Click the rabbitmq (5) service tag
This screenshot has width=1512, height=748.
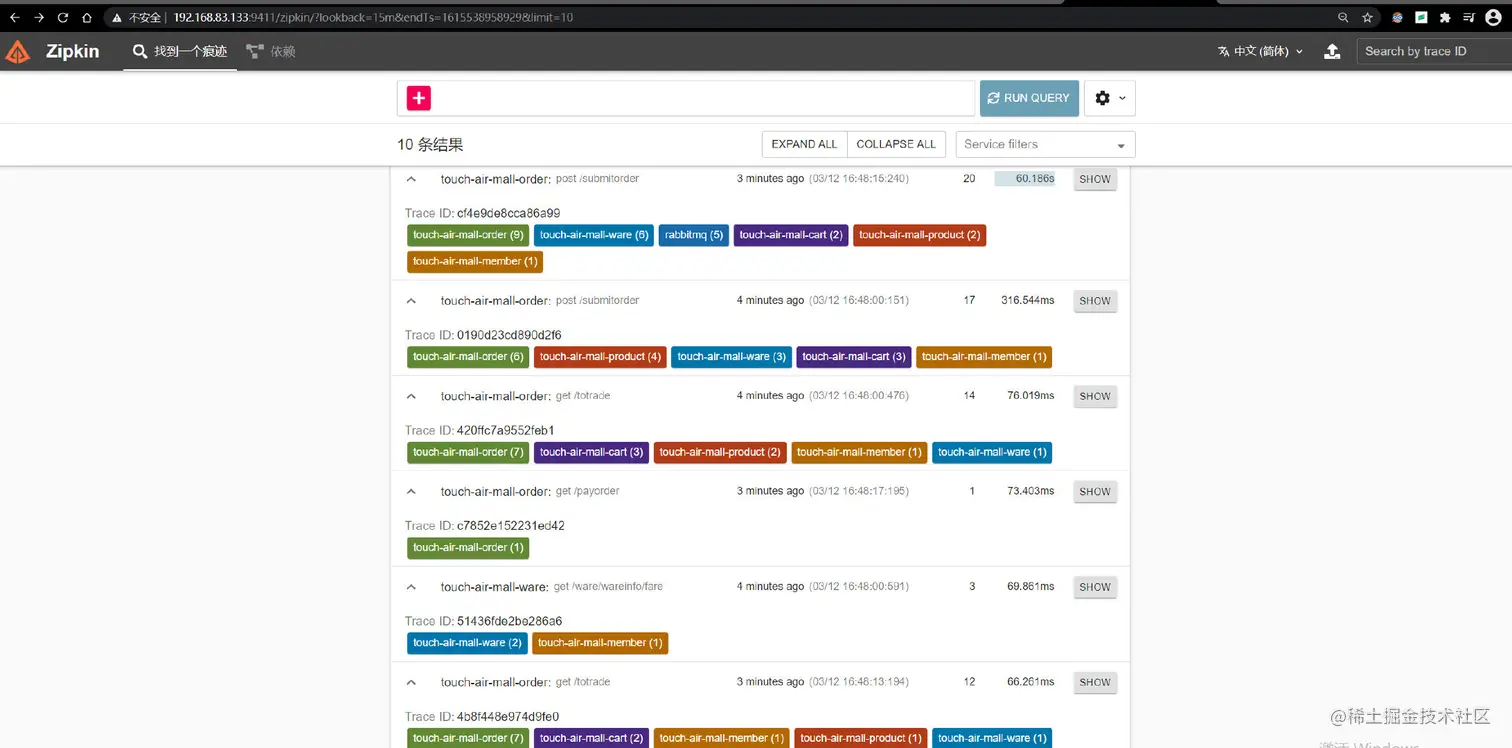click(x=694, y=235)
